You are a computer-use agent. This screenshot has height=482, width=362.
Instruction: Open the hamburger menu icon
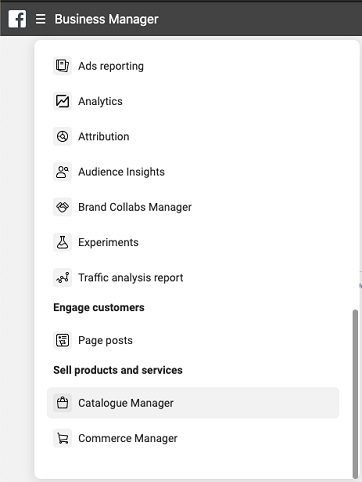[41, 19]
